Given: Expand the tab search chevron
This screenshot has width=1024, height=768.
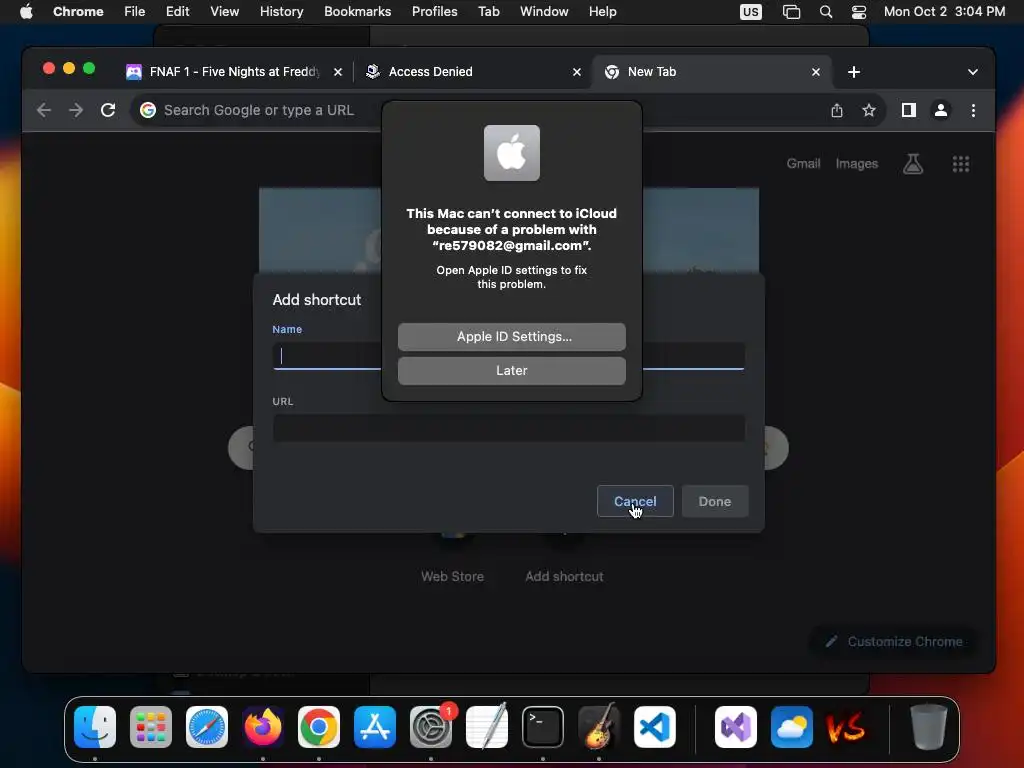Looking at the screenshot, I should pos(972,72).
